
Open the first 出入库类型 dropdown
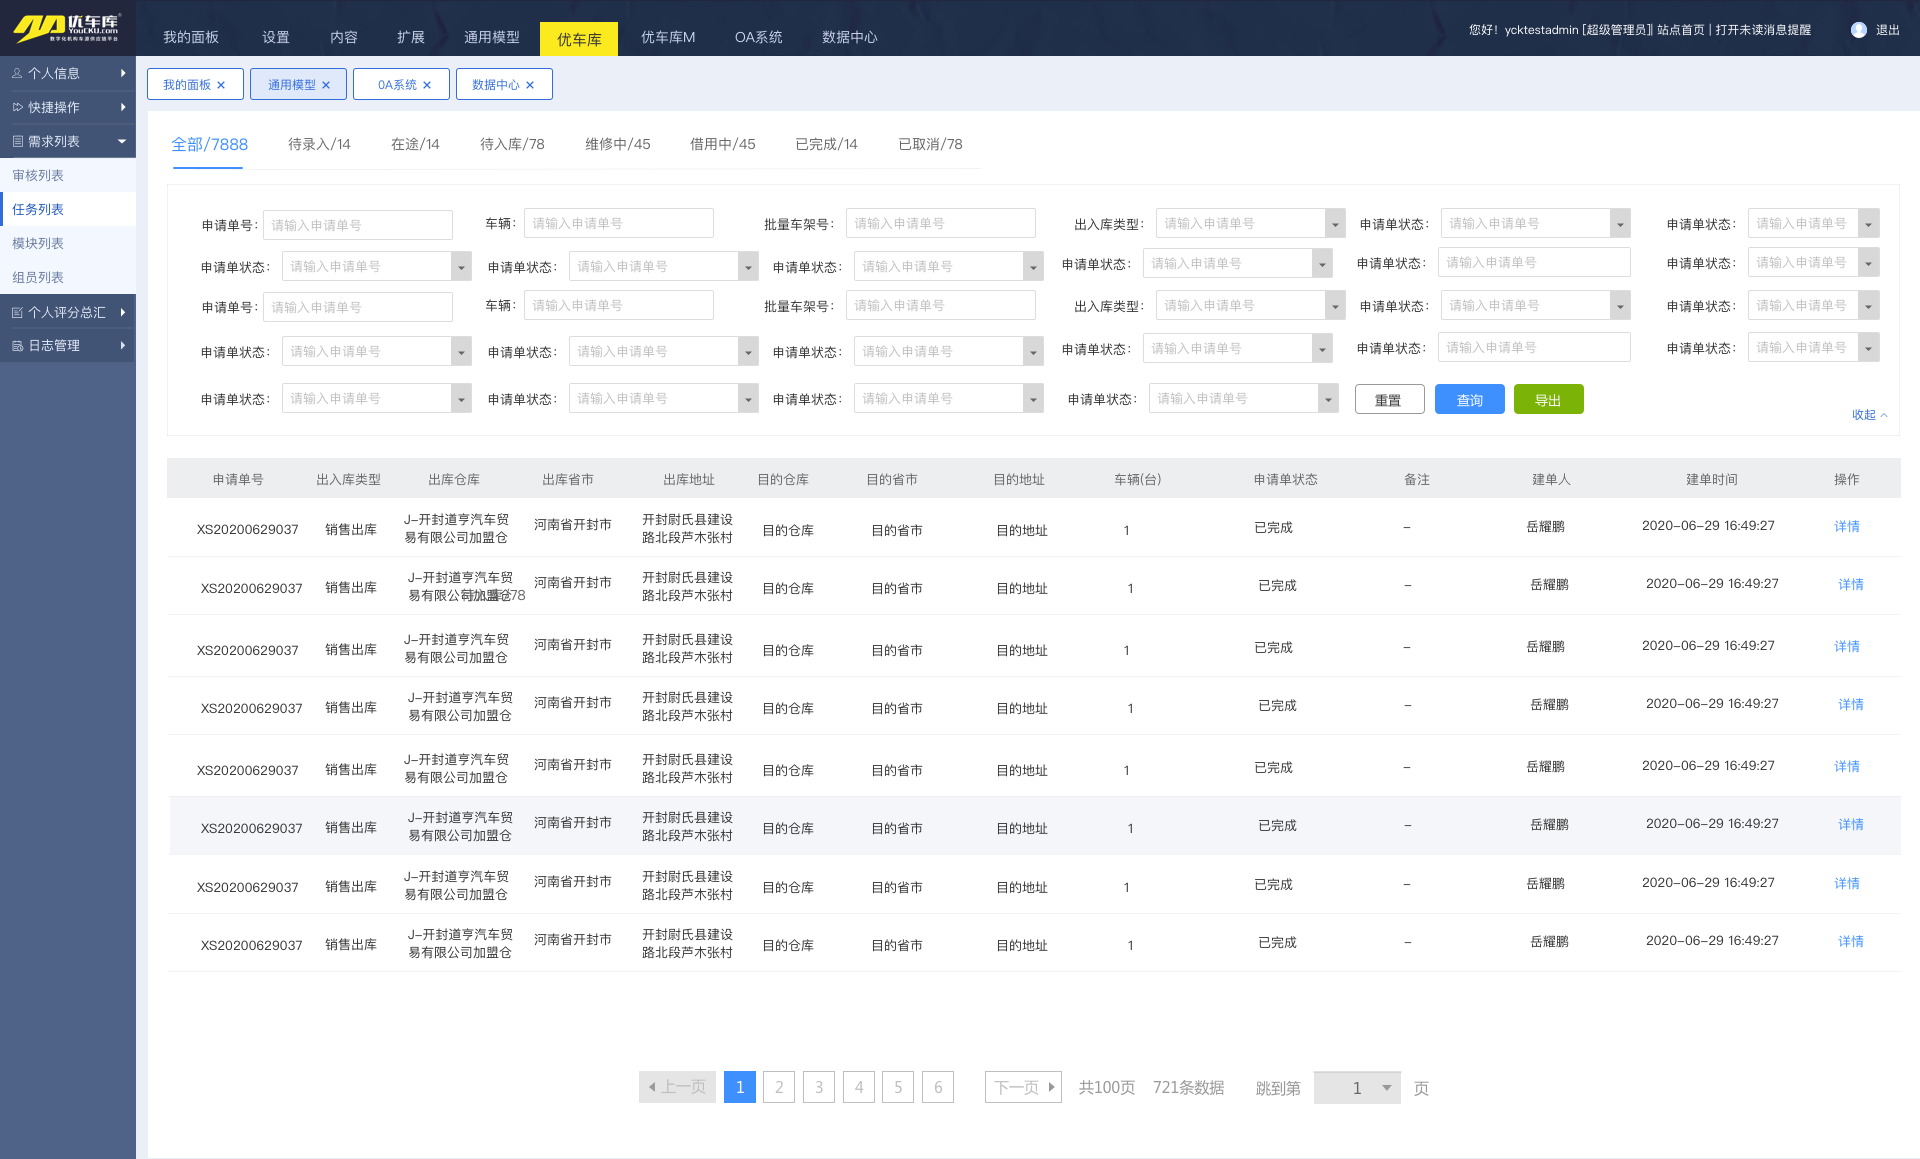pyautogui.click(x=1334, y=224)
